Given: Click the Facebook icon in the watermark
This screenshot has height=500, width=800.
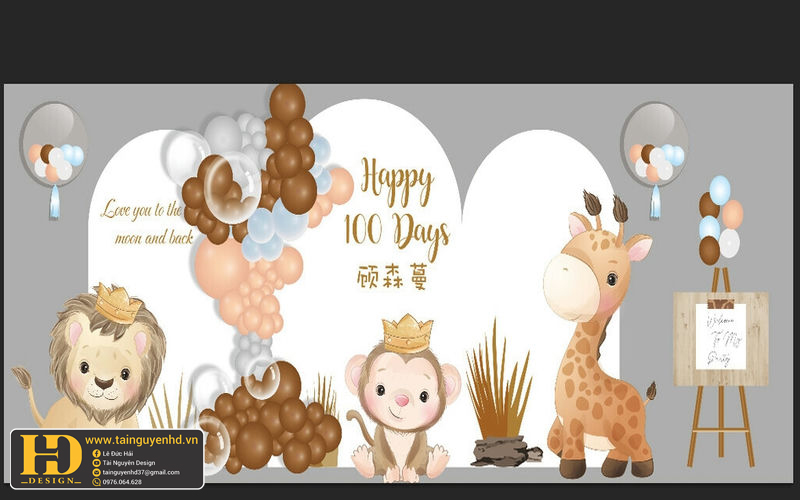Looking at the screenshot, I should 96,453.
